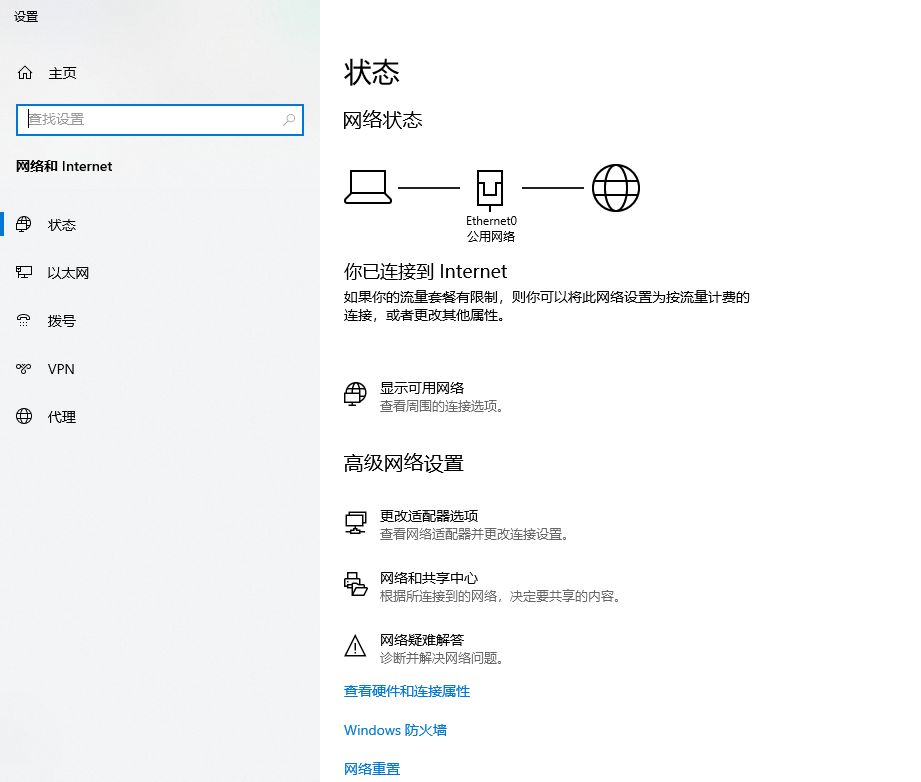This screenshot has height=782, width=921.
Task: Click the 代理 globe icon in sidebar
Action: (24, 417)
